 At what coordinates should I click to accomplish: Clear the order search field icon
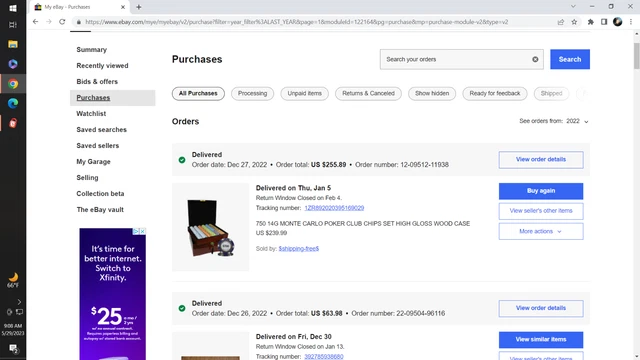point(535,60)
